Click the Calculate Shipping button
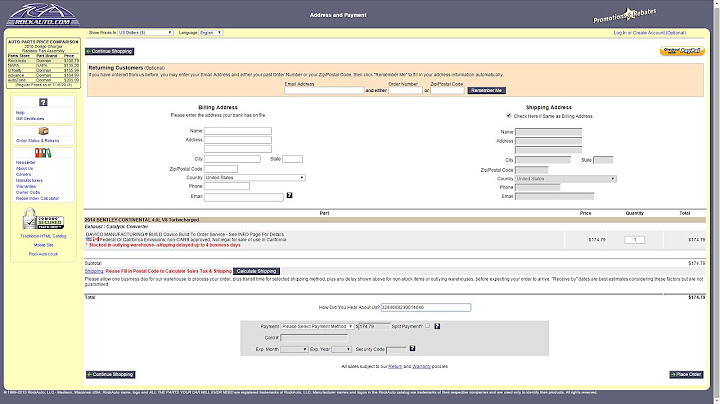This screenshot has height=404, width=720. pyautogui.click(x=256, y=271)
